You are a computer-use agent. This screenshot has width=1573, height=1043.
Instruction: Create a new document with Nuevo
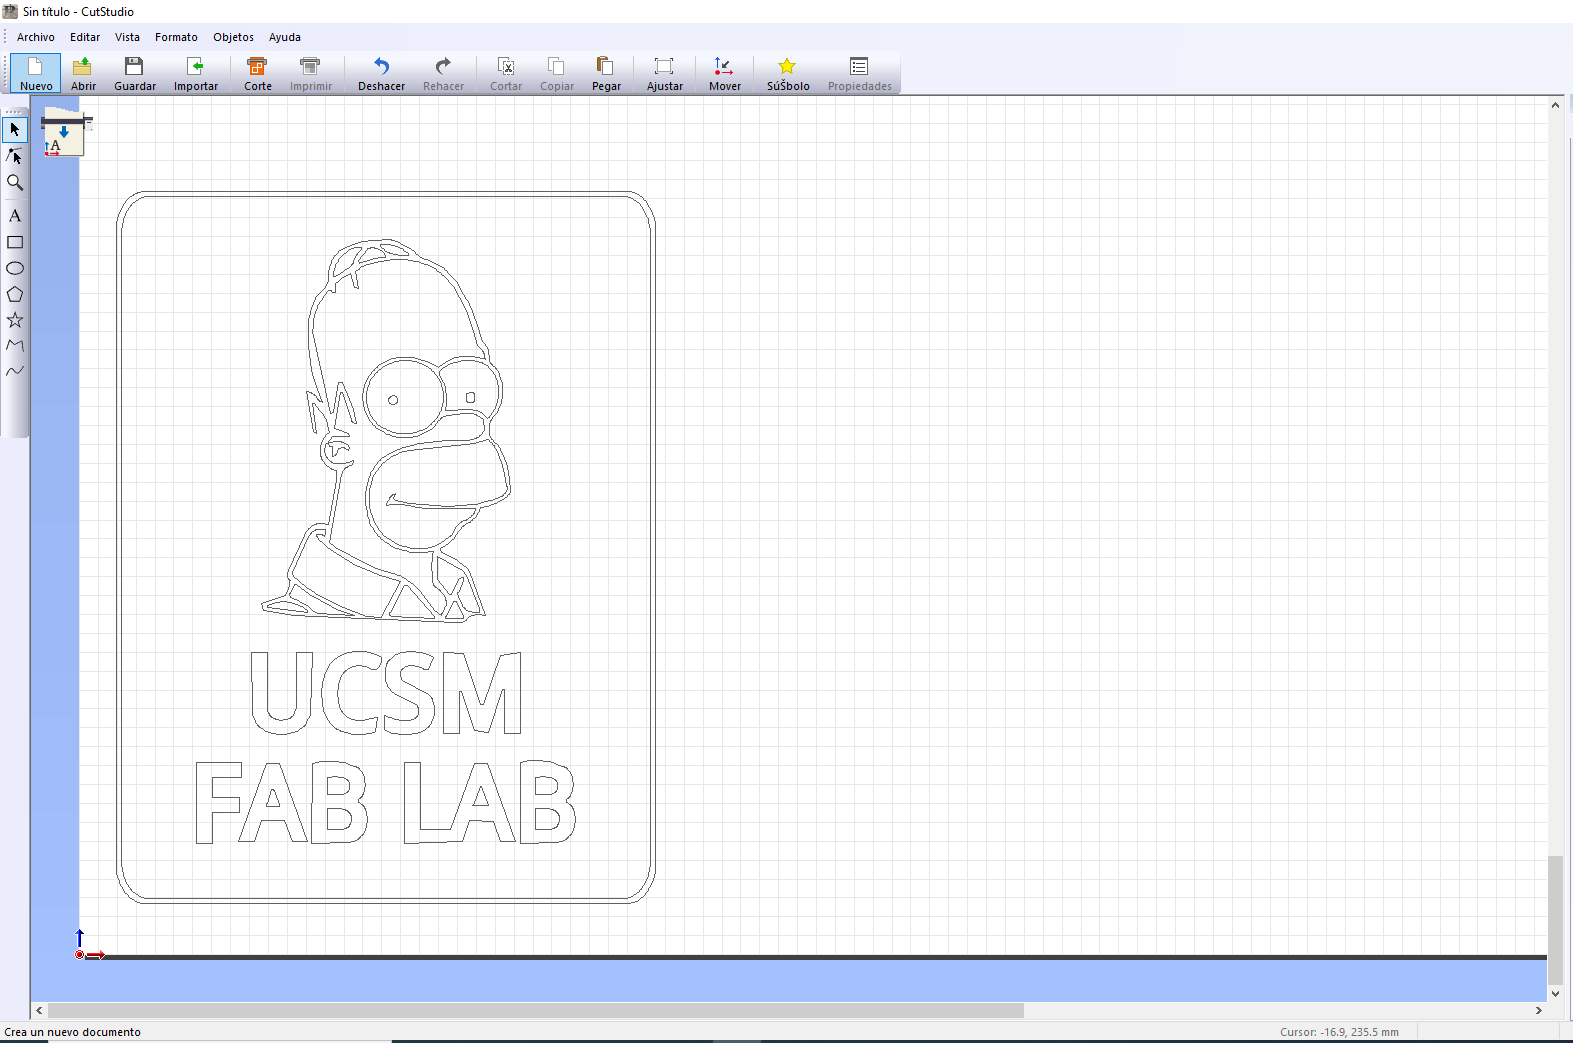[x=36, y=74]
